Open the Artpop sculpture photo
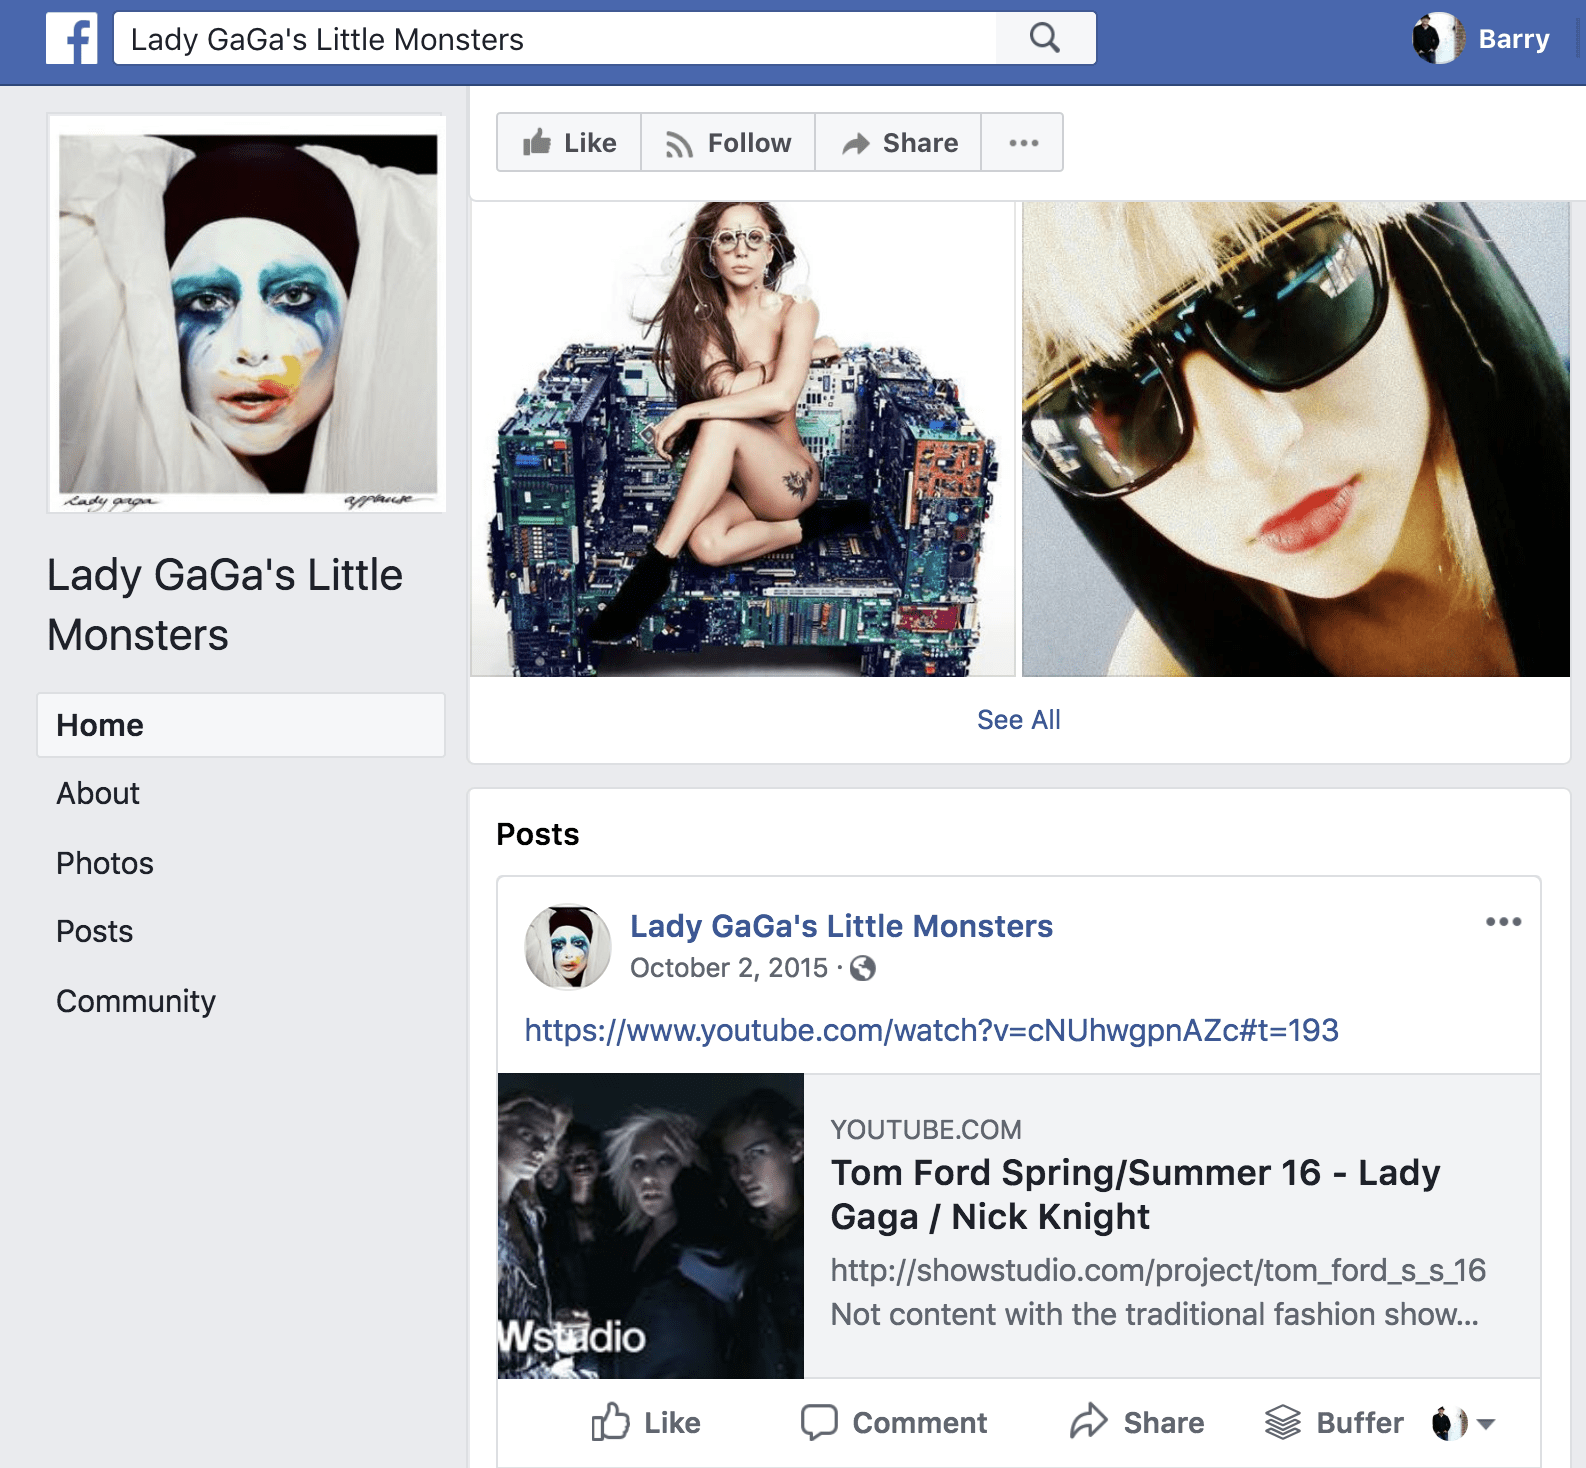1586x1468 pixels. 743,439
